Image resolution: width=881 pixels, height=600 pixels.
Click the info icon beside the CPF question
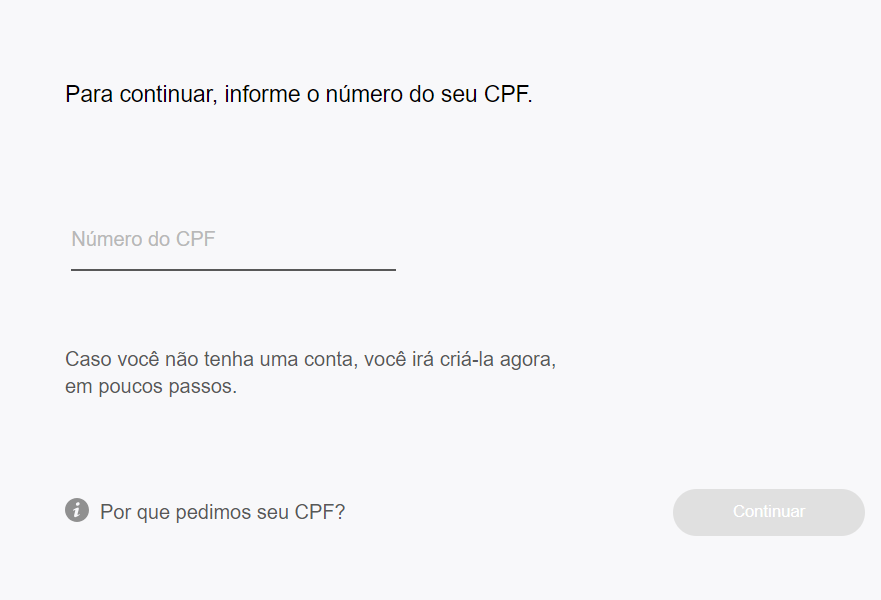pyautogui.click(x=77, y=510)
